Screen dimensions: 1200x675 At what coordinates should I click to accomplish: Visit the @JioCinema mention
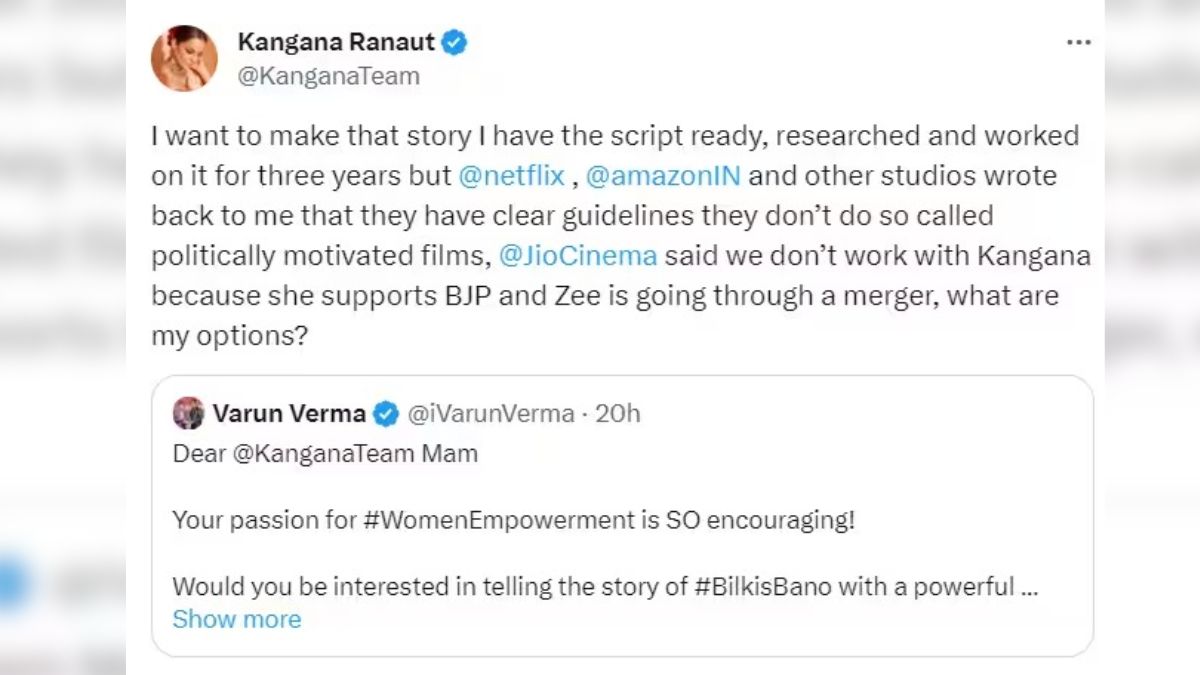tap(577, 255)
